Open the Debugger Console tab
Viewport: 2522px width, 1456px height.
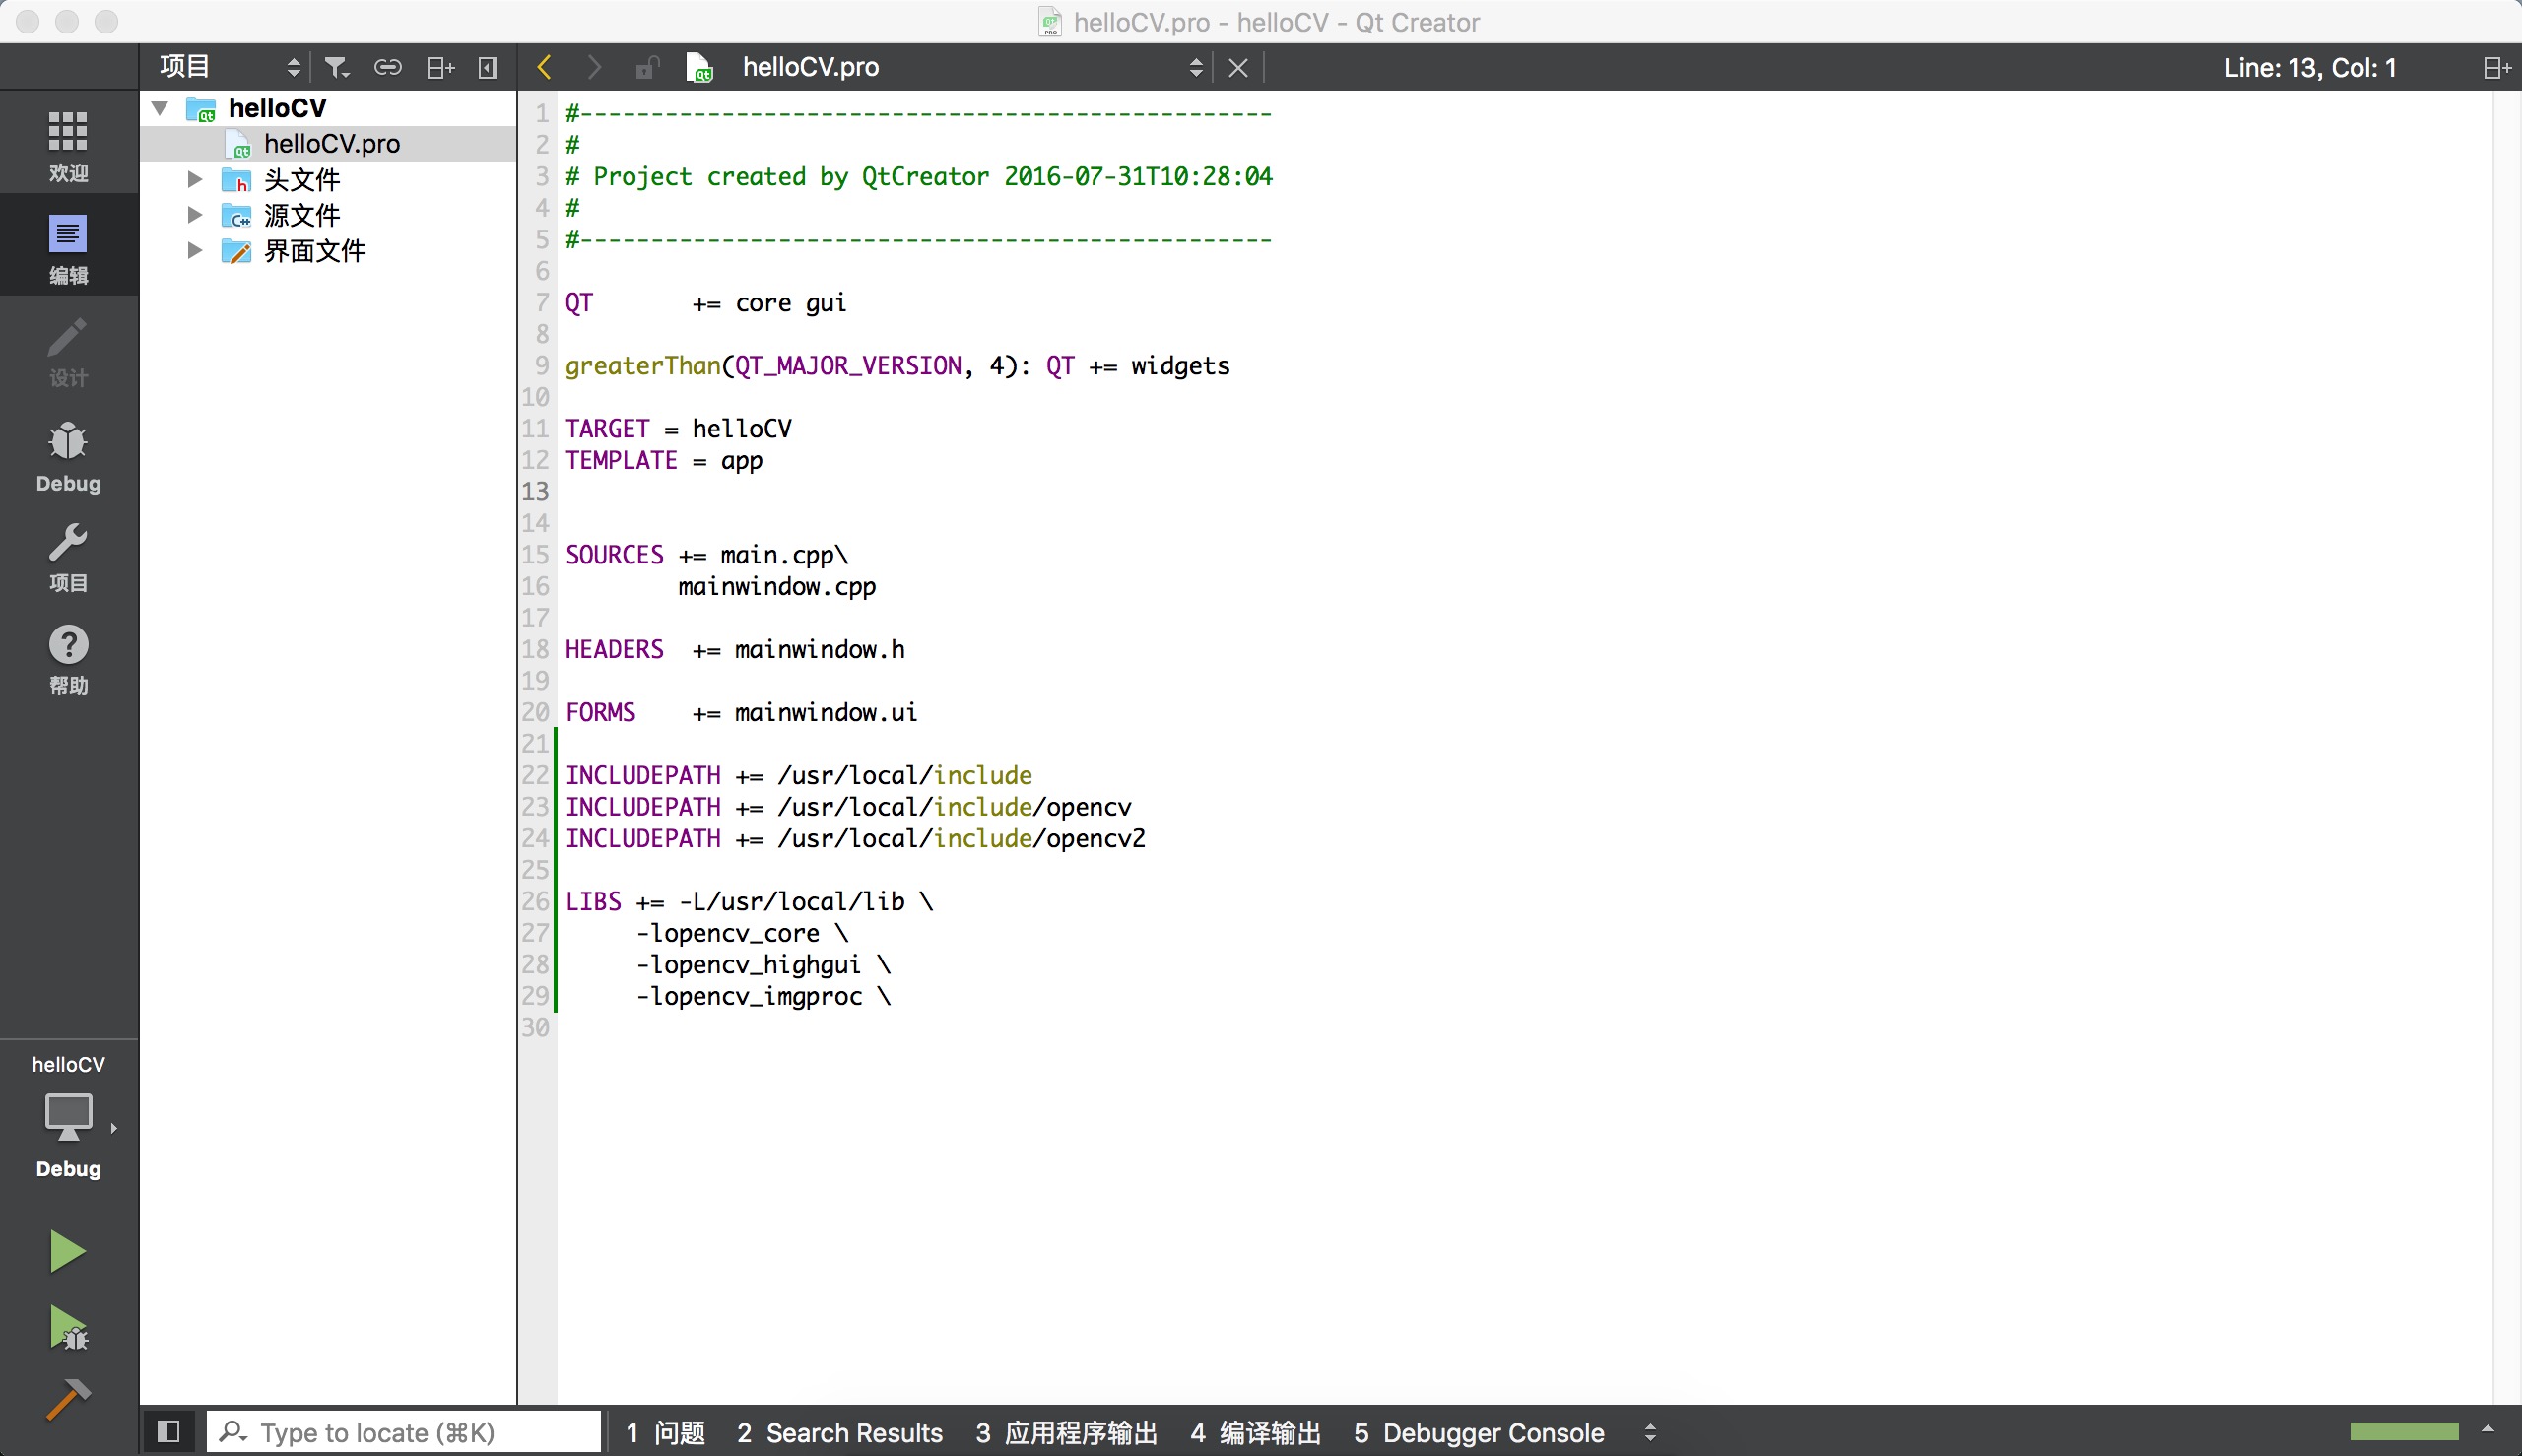point(1479,1433)
